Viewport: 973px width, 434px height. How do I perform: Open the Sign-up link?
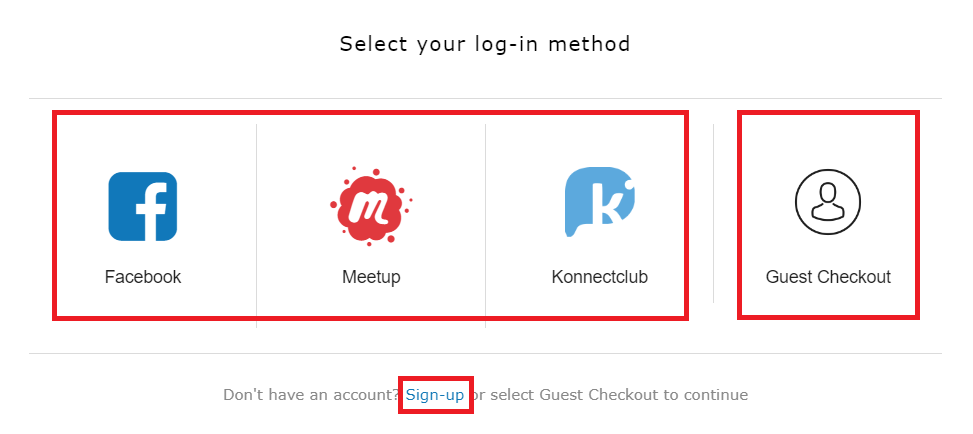point(435,395)
